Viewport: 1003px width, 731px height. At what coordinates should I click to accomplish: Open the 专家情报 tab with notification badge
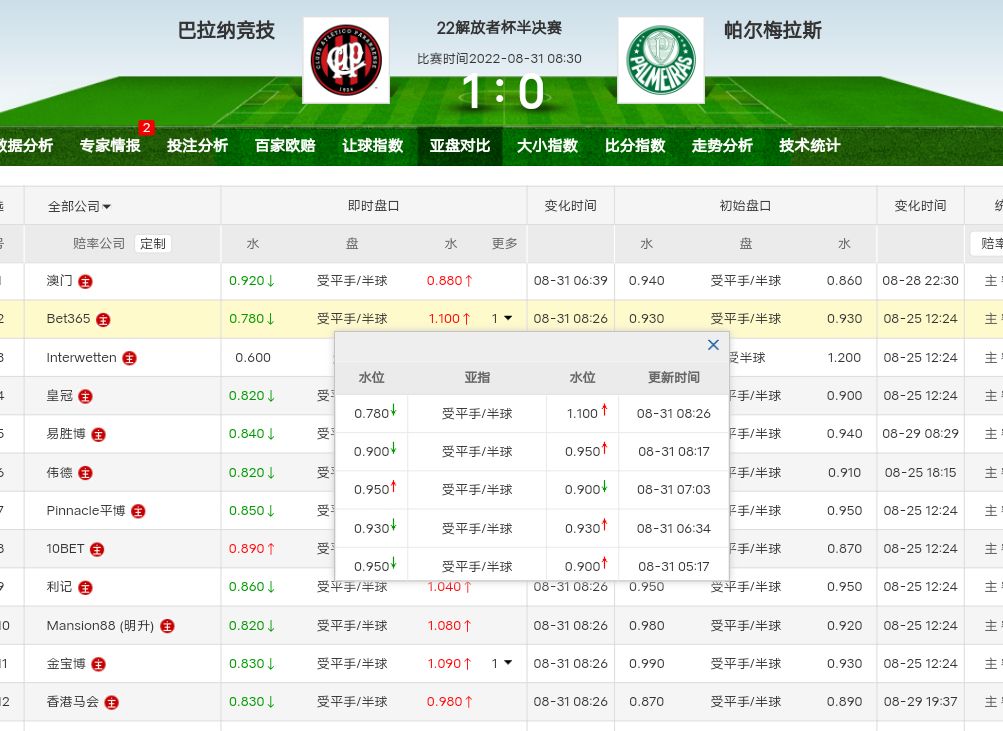coord(110,145)
